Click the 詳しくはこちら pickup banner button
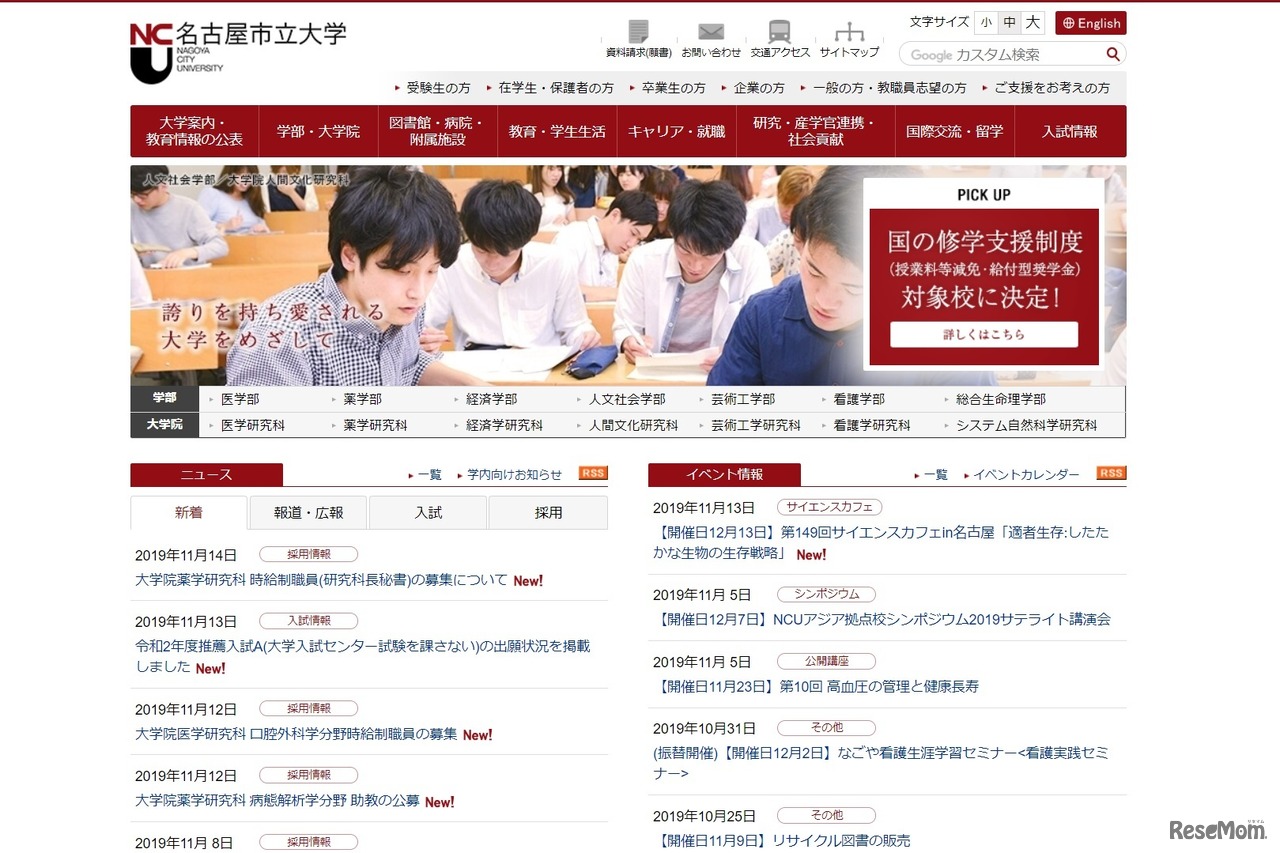The width and height of the screenshot is (1280, 853). pos(983,334)
